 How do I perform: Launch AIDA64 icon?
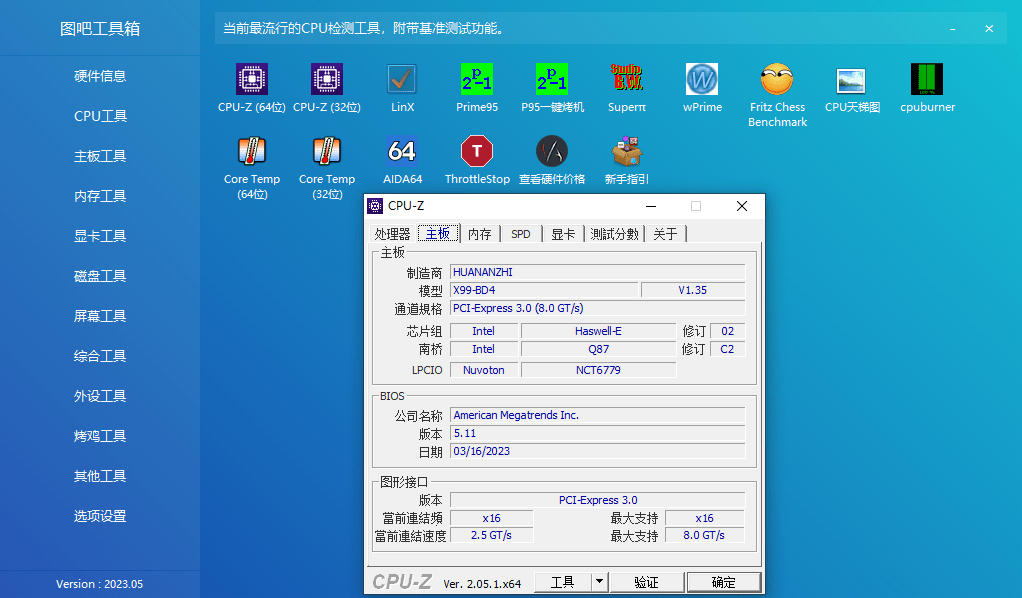click(x=402, y=151)
